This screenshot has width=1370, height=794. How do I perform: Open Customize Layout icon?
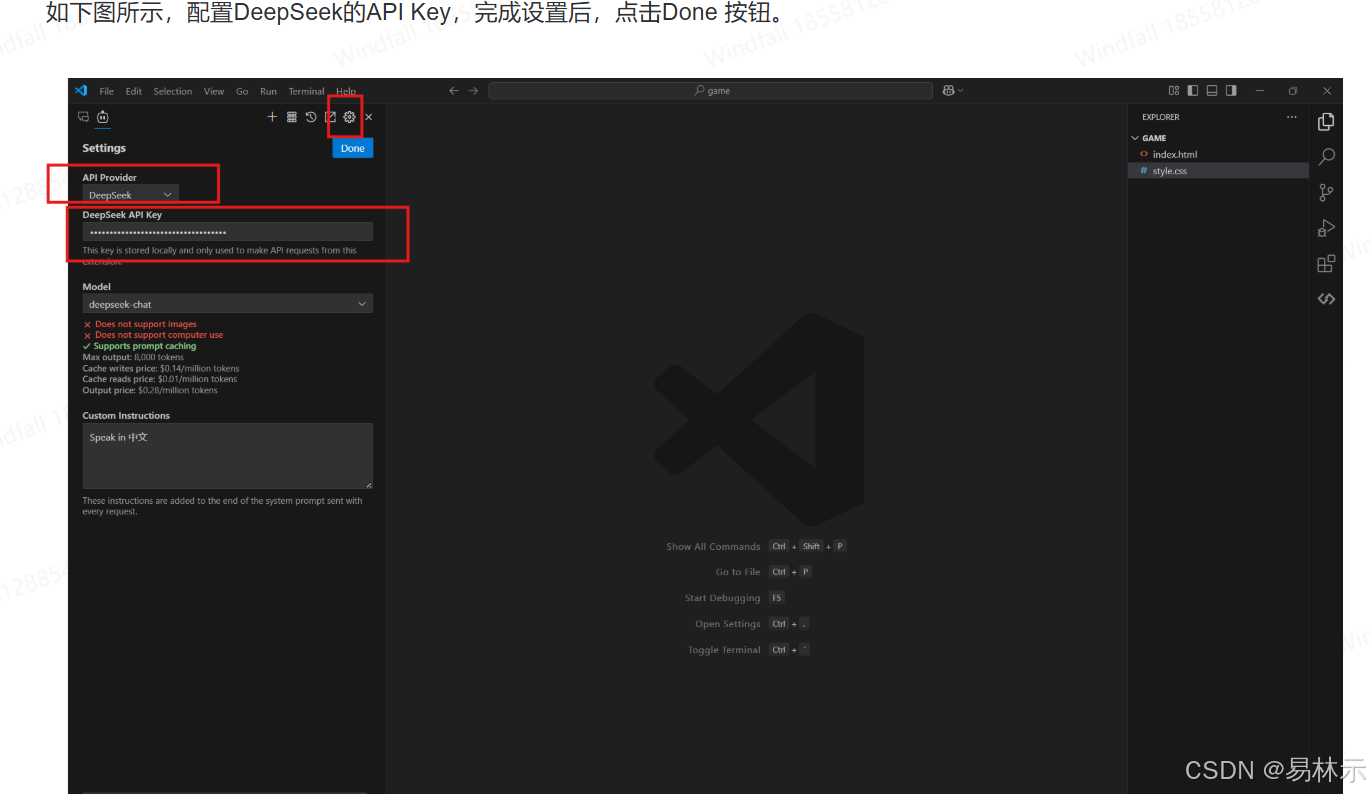coord(1174,90)
